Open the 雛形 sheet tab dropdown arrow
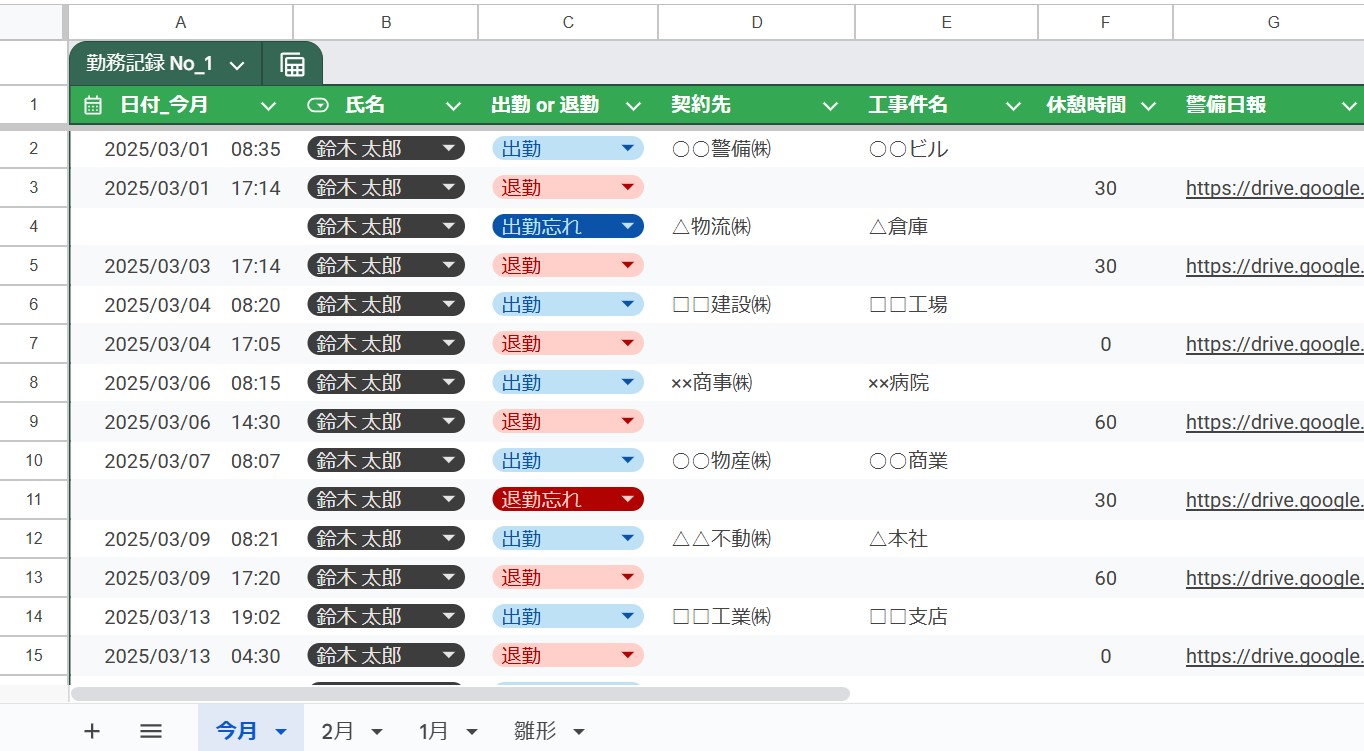The width and height of the screenshot is (1364, 751). (x=580, y=730)
